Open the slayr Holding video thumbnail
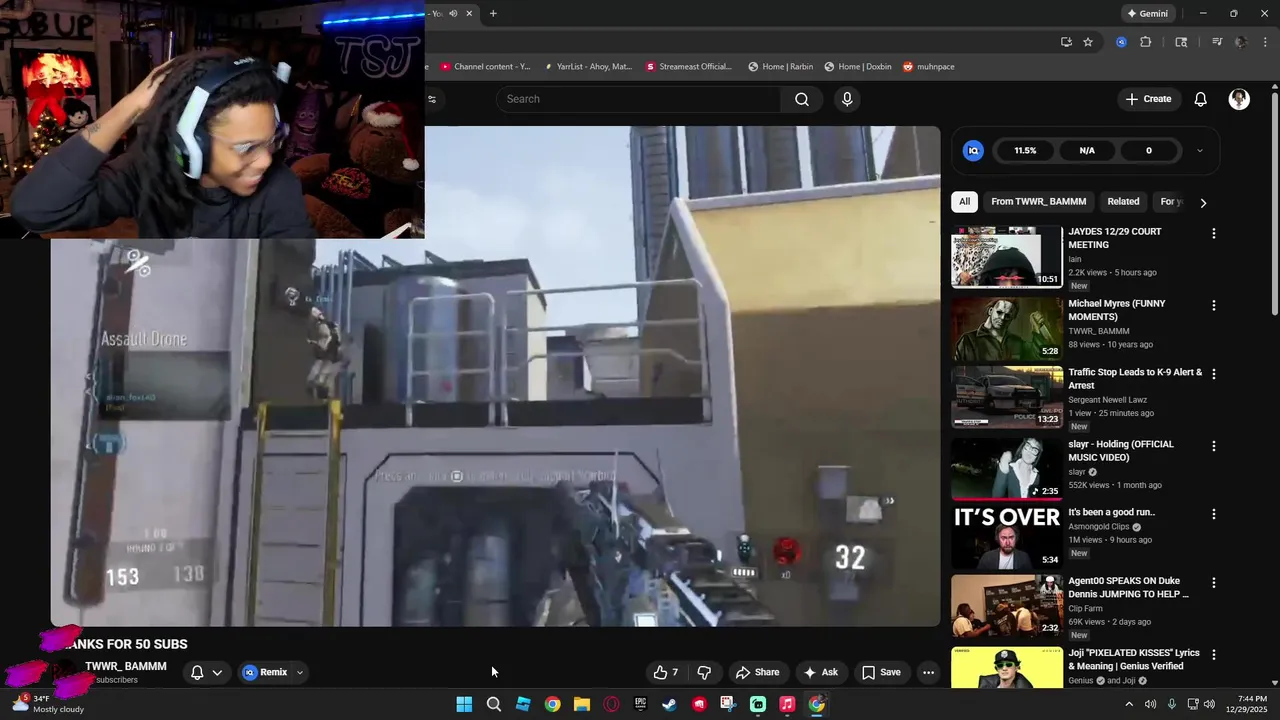 1007,469
